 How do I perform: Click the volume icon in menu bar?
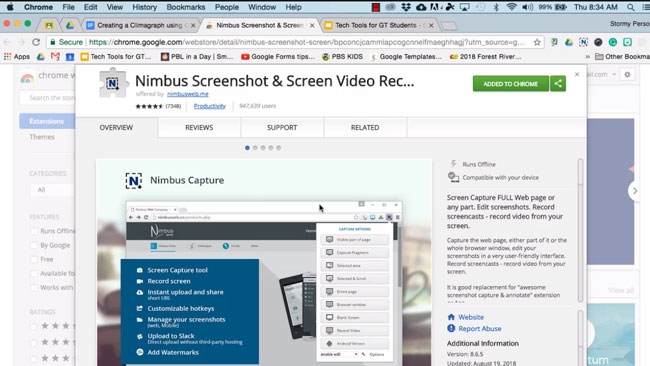coord(527,7)
